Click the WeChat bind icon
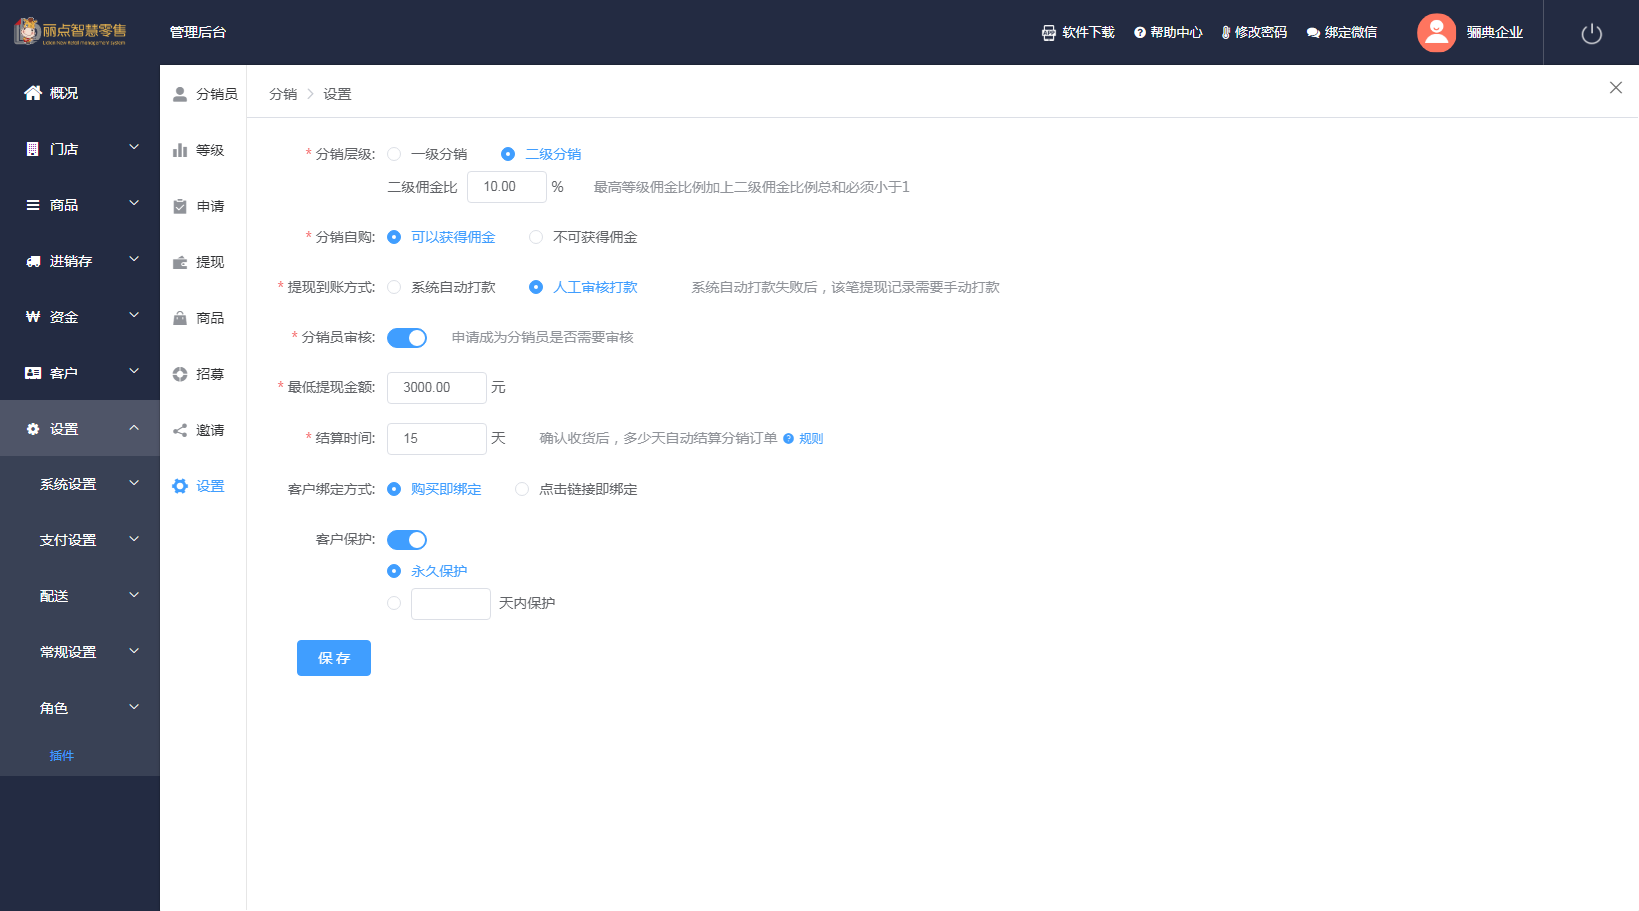This screenshot has width=1639, height=911. (x=1313, y=33)
